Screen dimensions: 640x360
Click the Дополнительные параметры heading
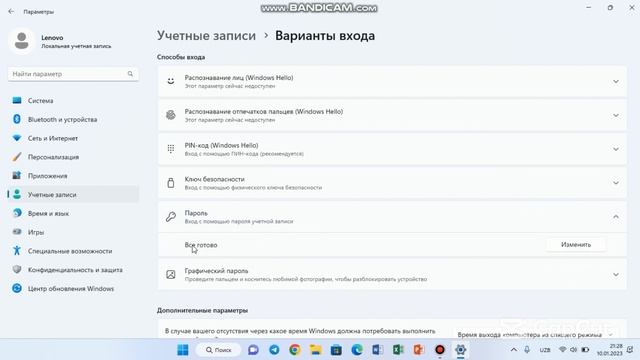[202, 310]
